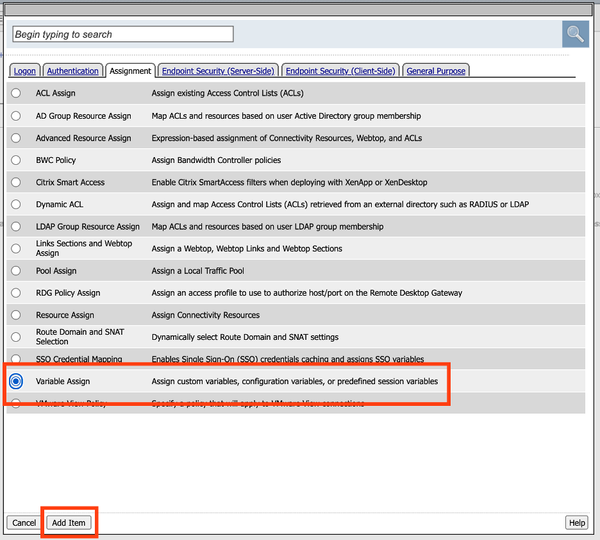The image size is (600, 540).
Task: Click the search text input field
Action: point(122,34)
